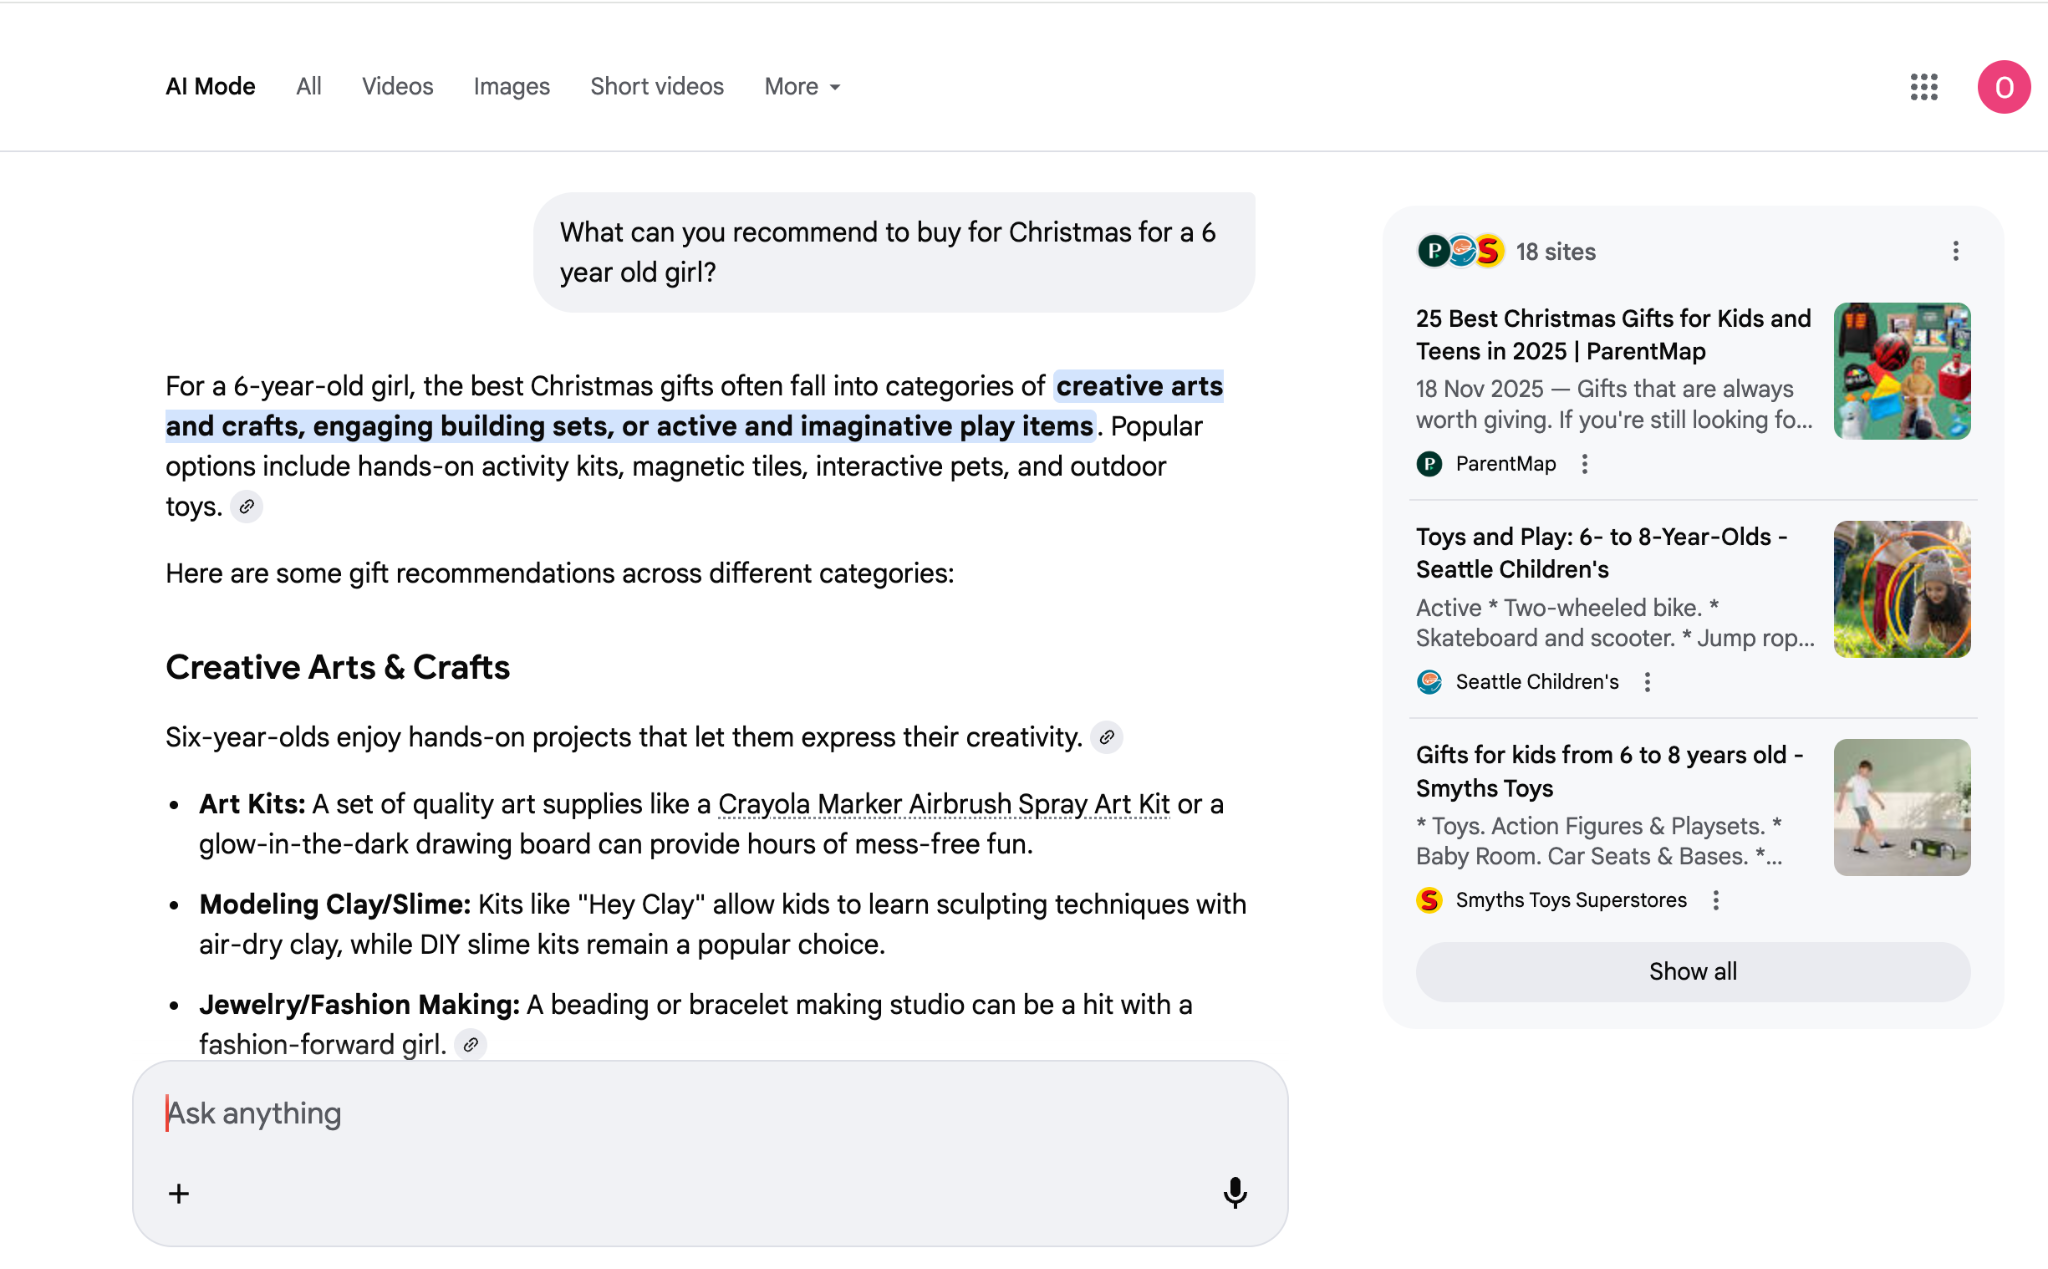Open the Google apps grid icon
The height and width of the screenshot is (1269, 2048).
[x=1923, y=87]
